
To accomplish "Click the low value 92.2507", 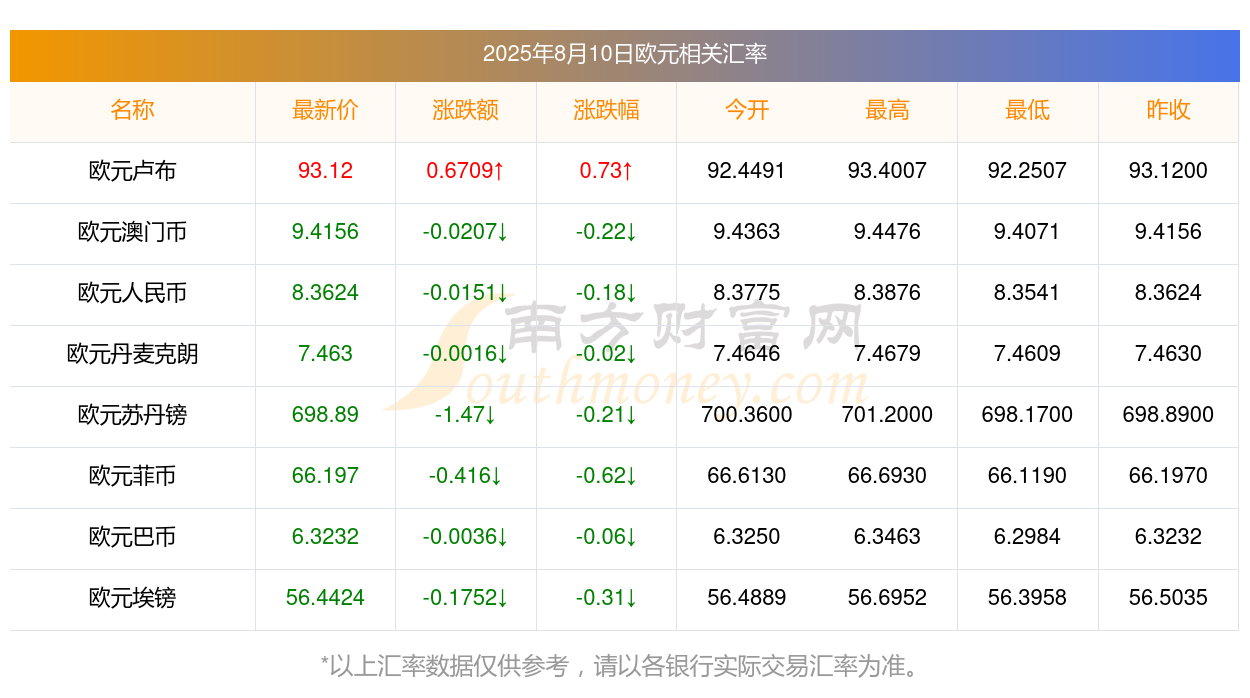I will click(1028, 171).
